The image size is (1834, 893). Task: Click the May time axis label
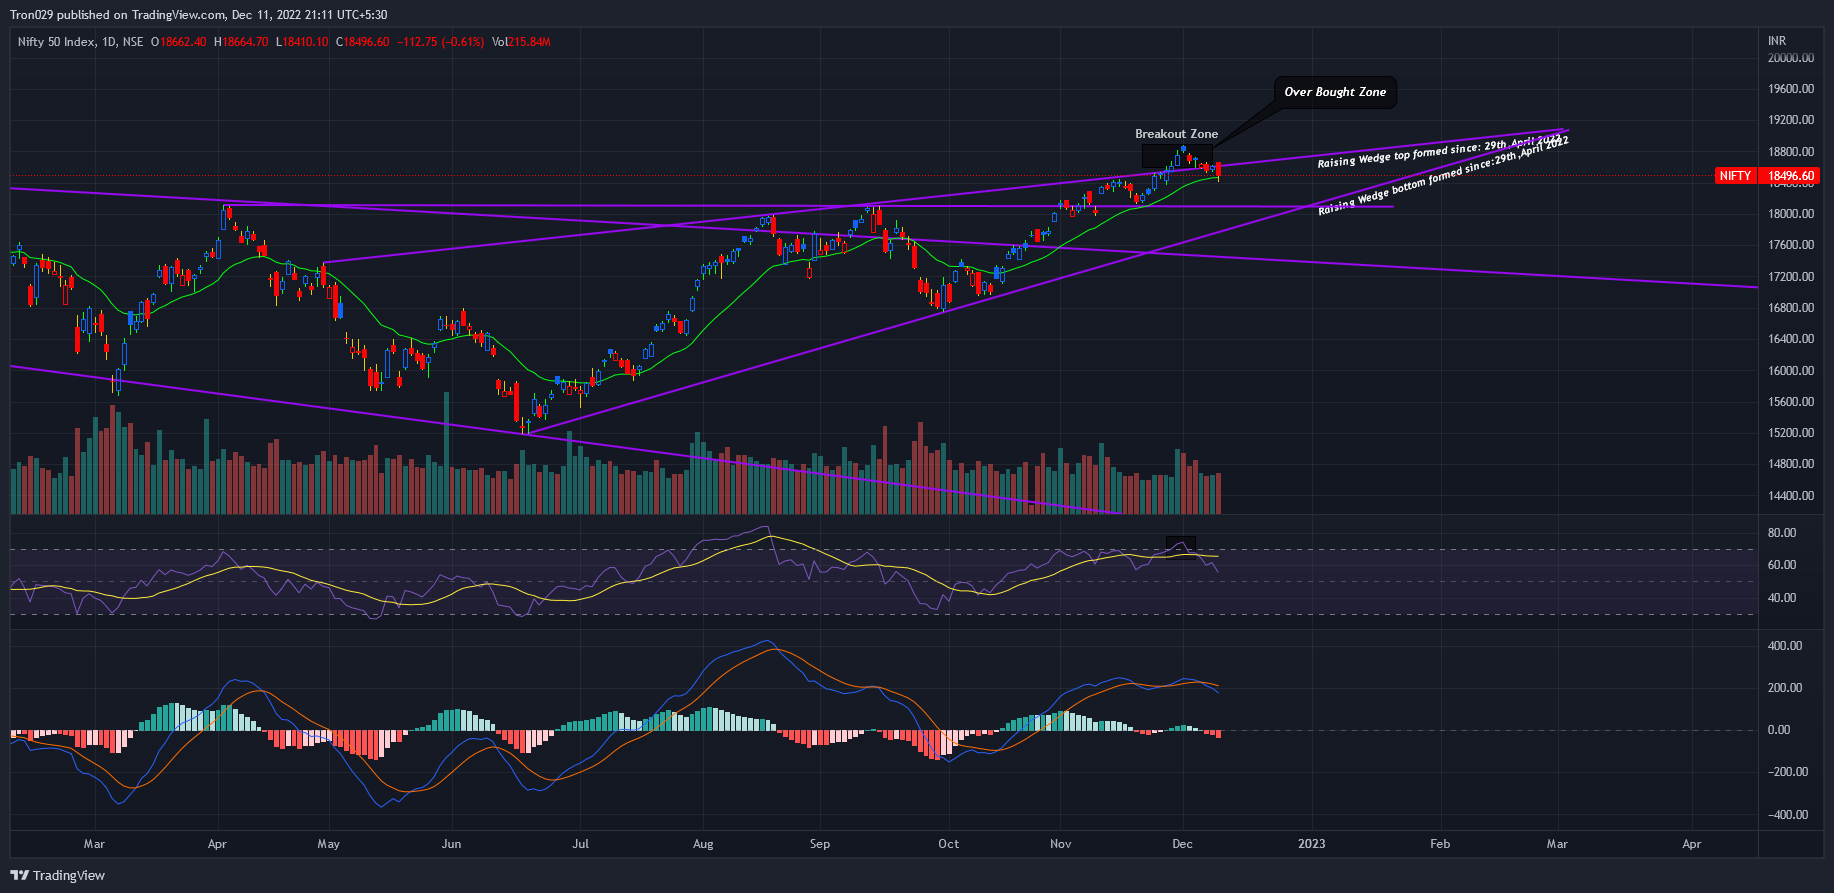tap(328, 844)
